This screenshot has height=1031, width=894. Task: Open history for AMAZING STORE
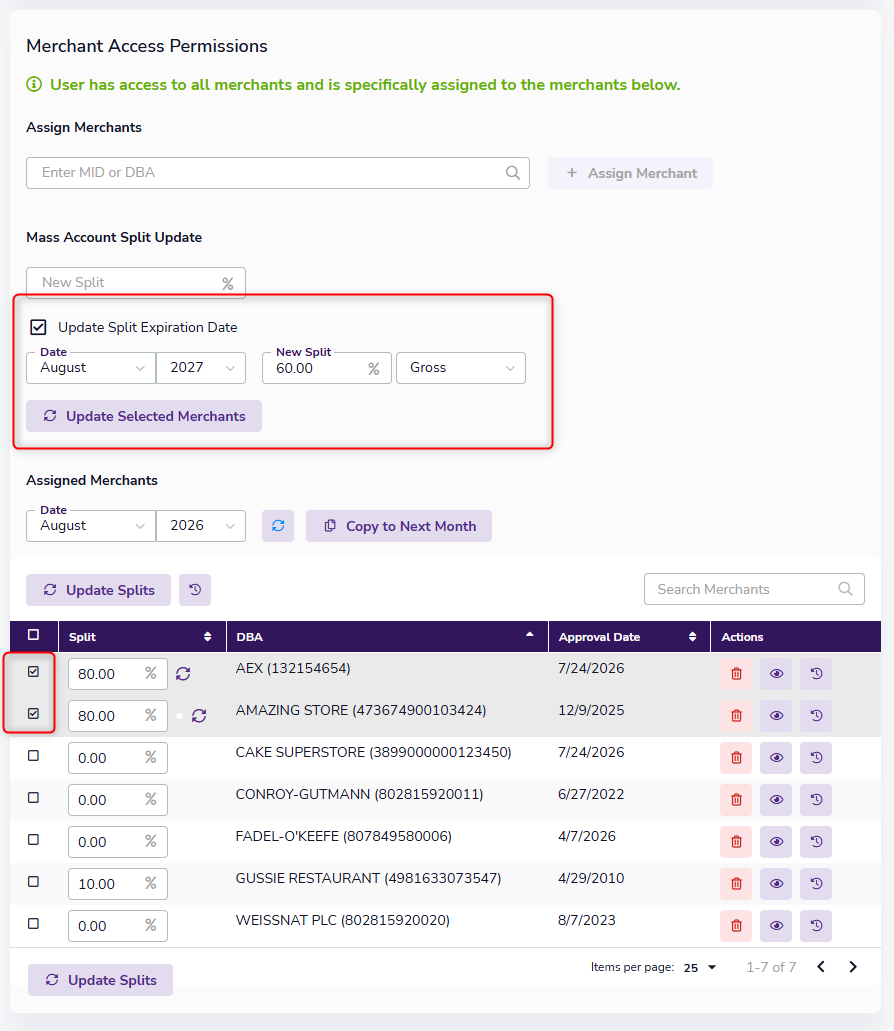816,716
